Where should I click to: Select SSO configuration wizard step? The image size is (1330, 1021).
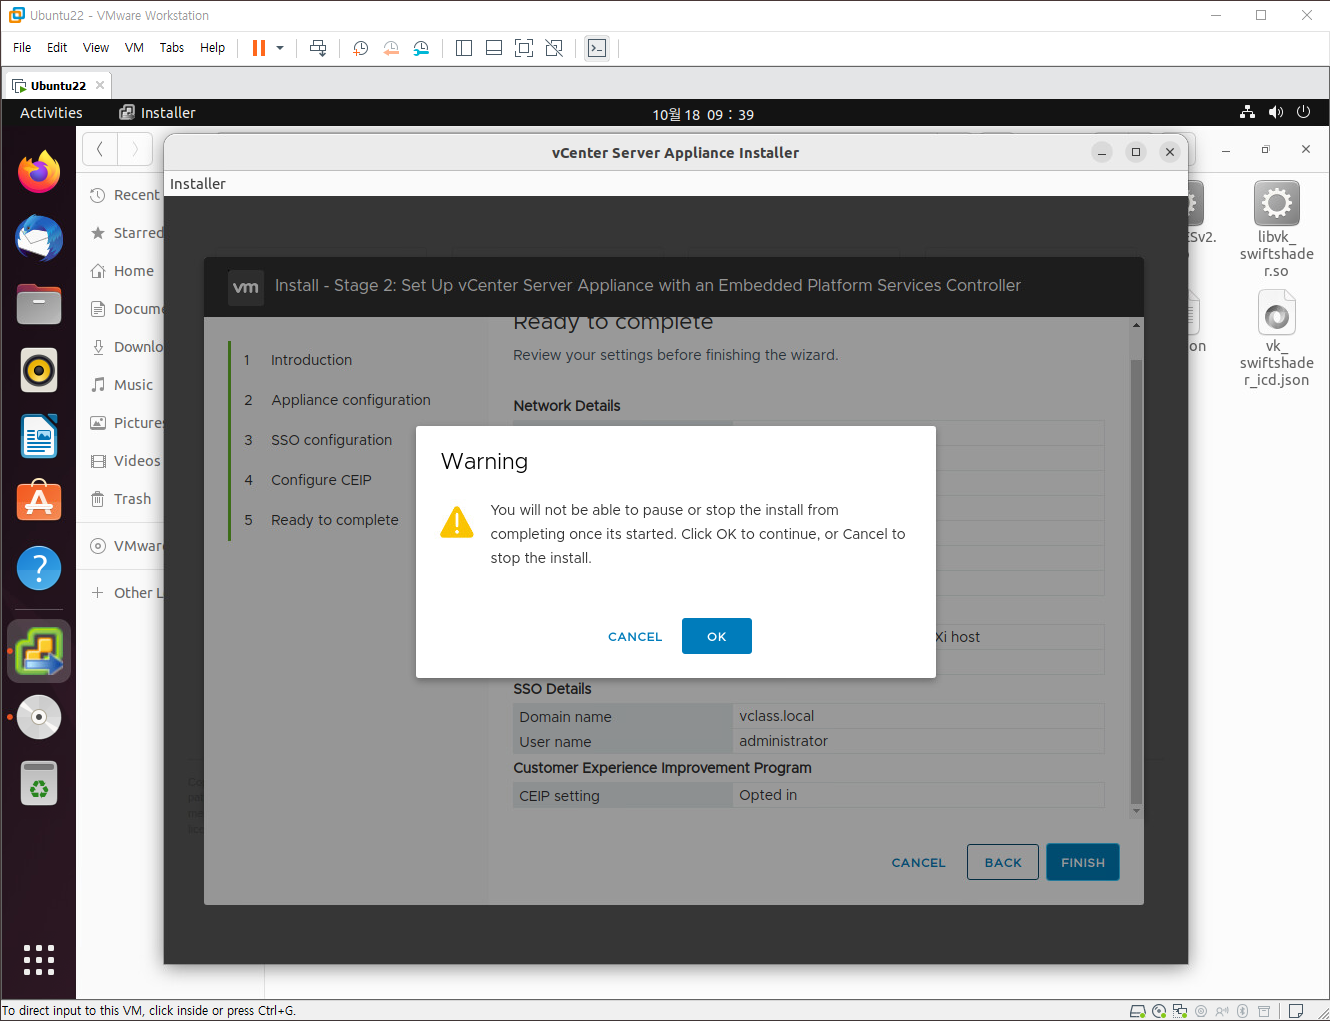(x=331, y=440)
